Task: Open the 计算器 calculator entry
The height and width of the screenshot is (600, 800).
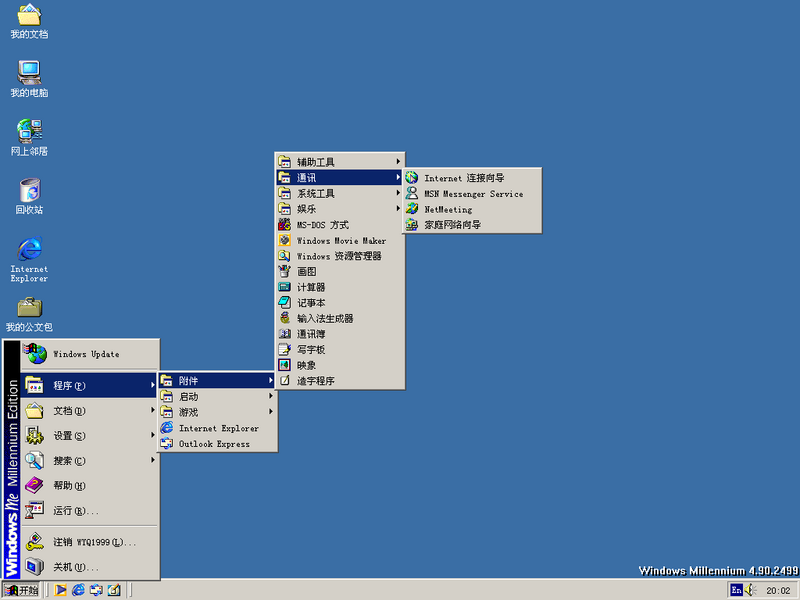Action: 340,287
